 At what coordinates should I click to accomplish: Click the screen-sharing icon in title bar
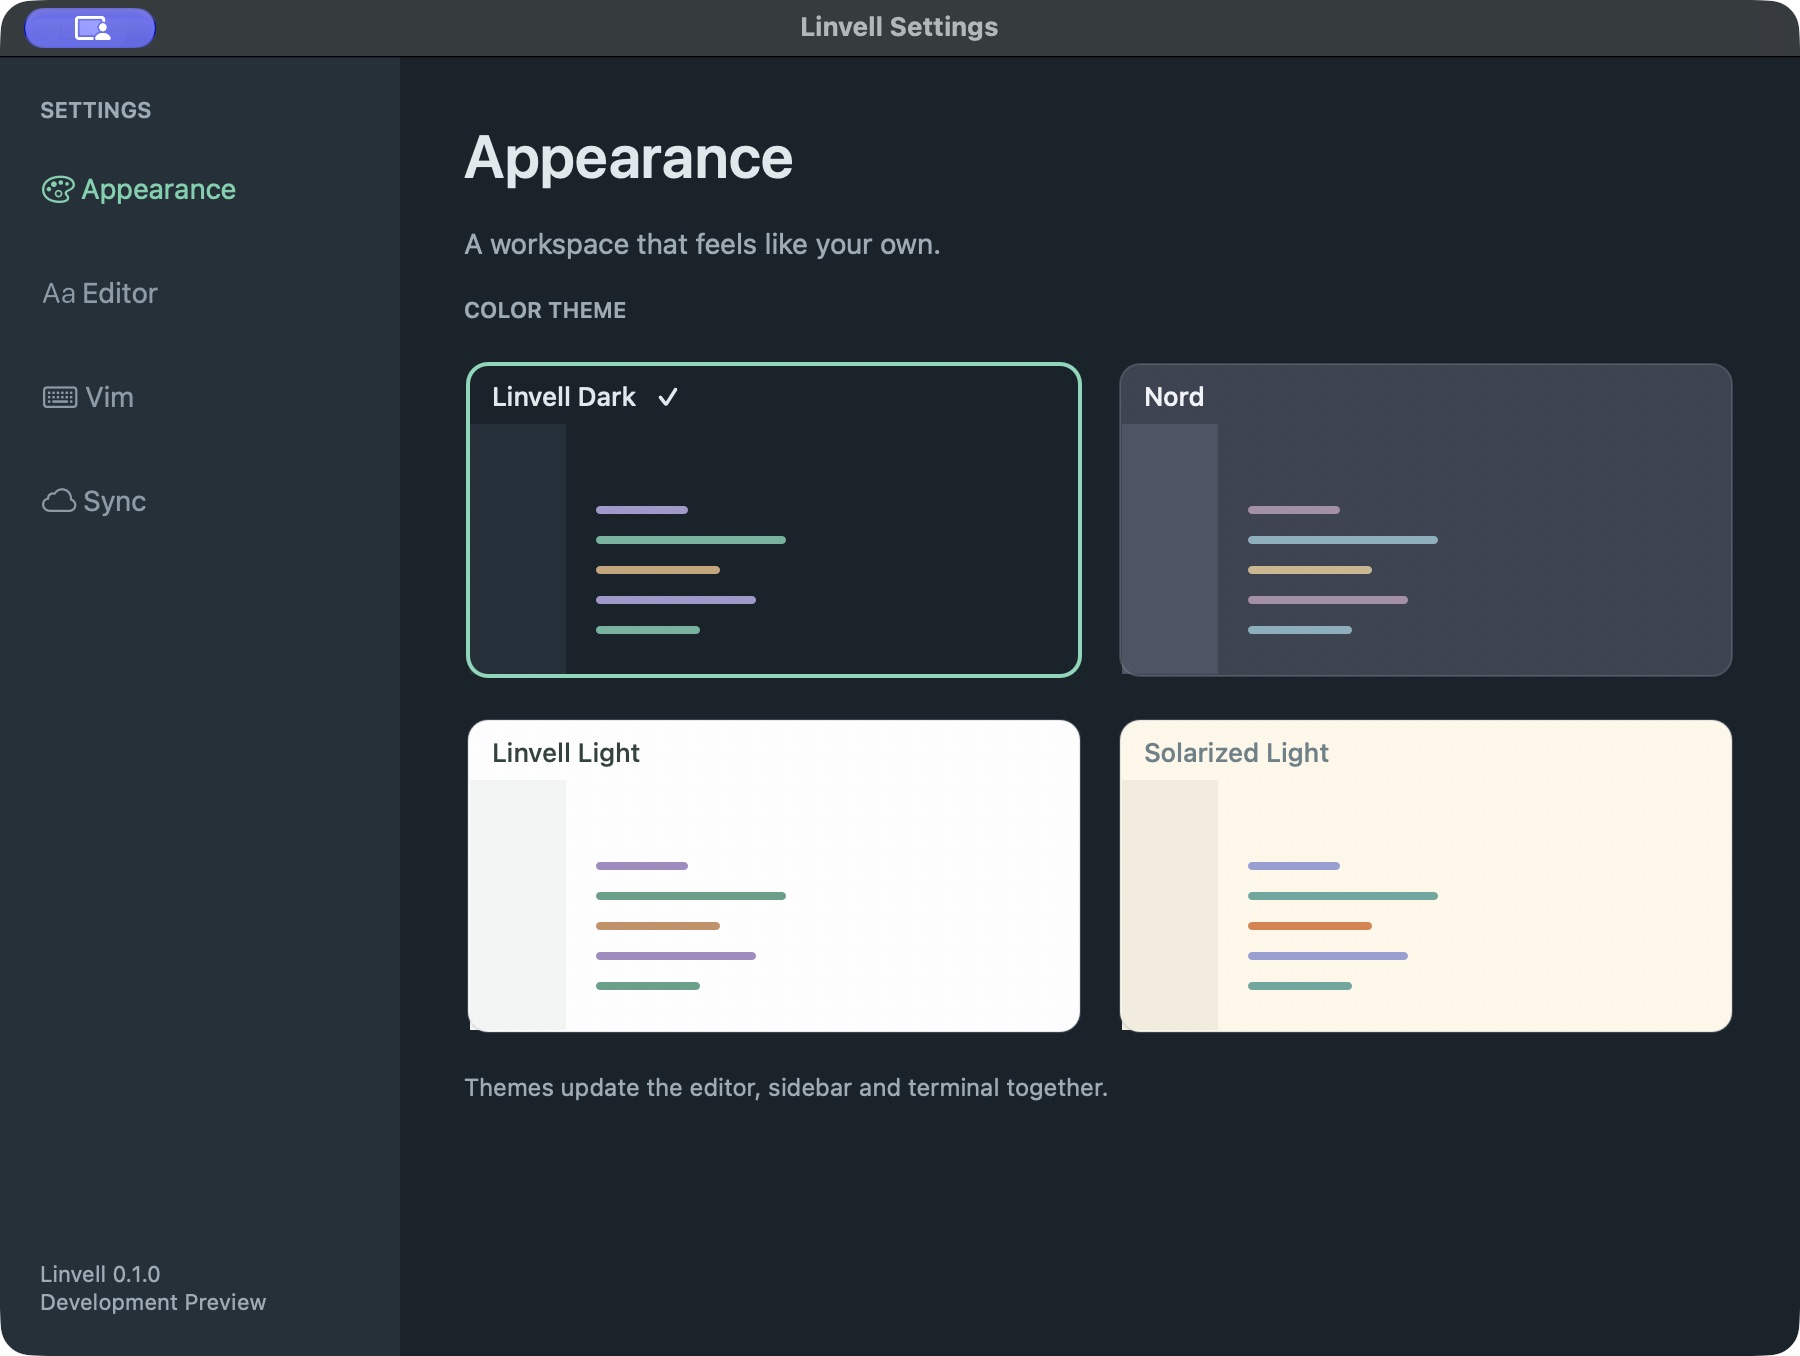click(91, 28)
